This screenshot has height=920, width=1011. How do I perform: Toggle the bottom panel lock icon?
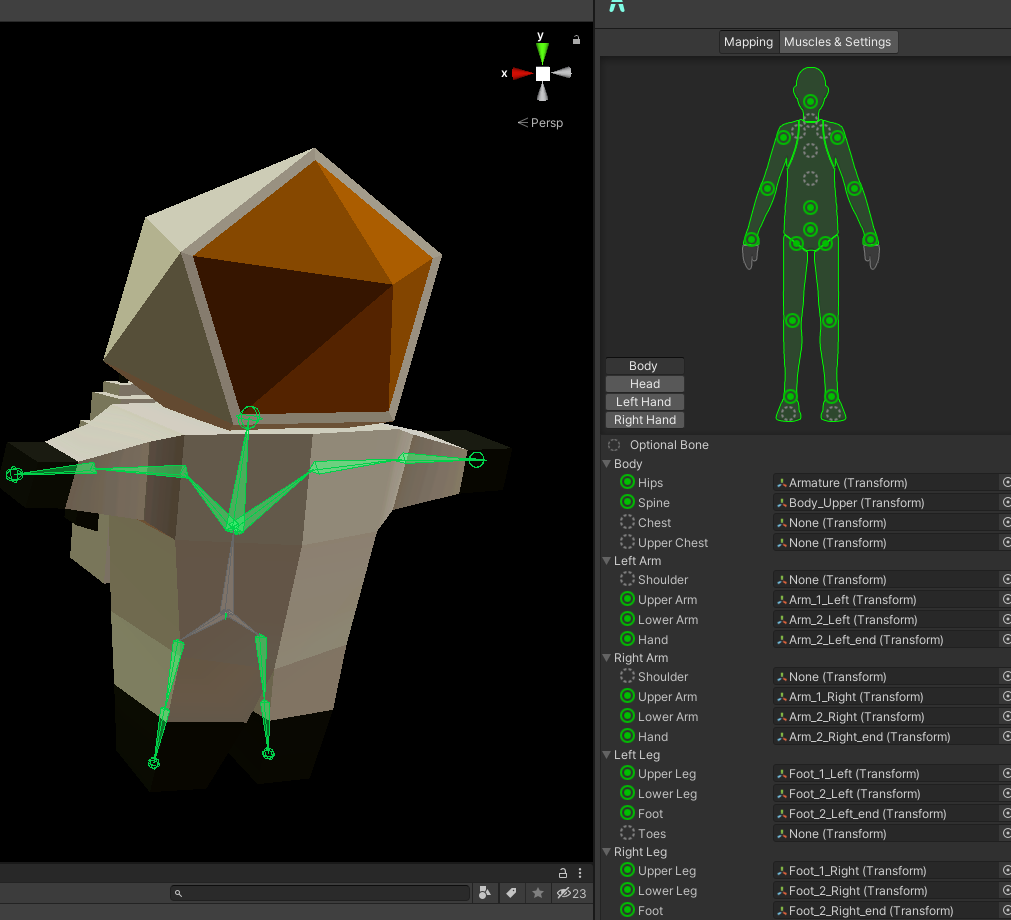[x=563, y=873]
